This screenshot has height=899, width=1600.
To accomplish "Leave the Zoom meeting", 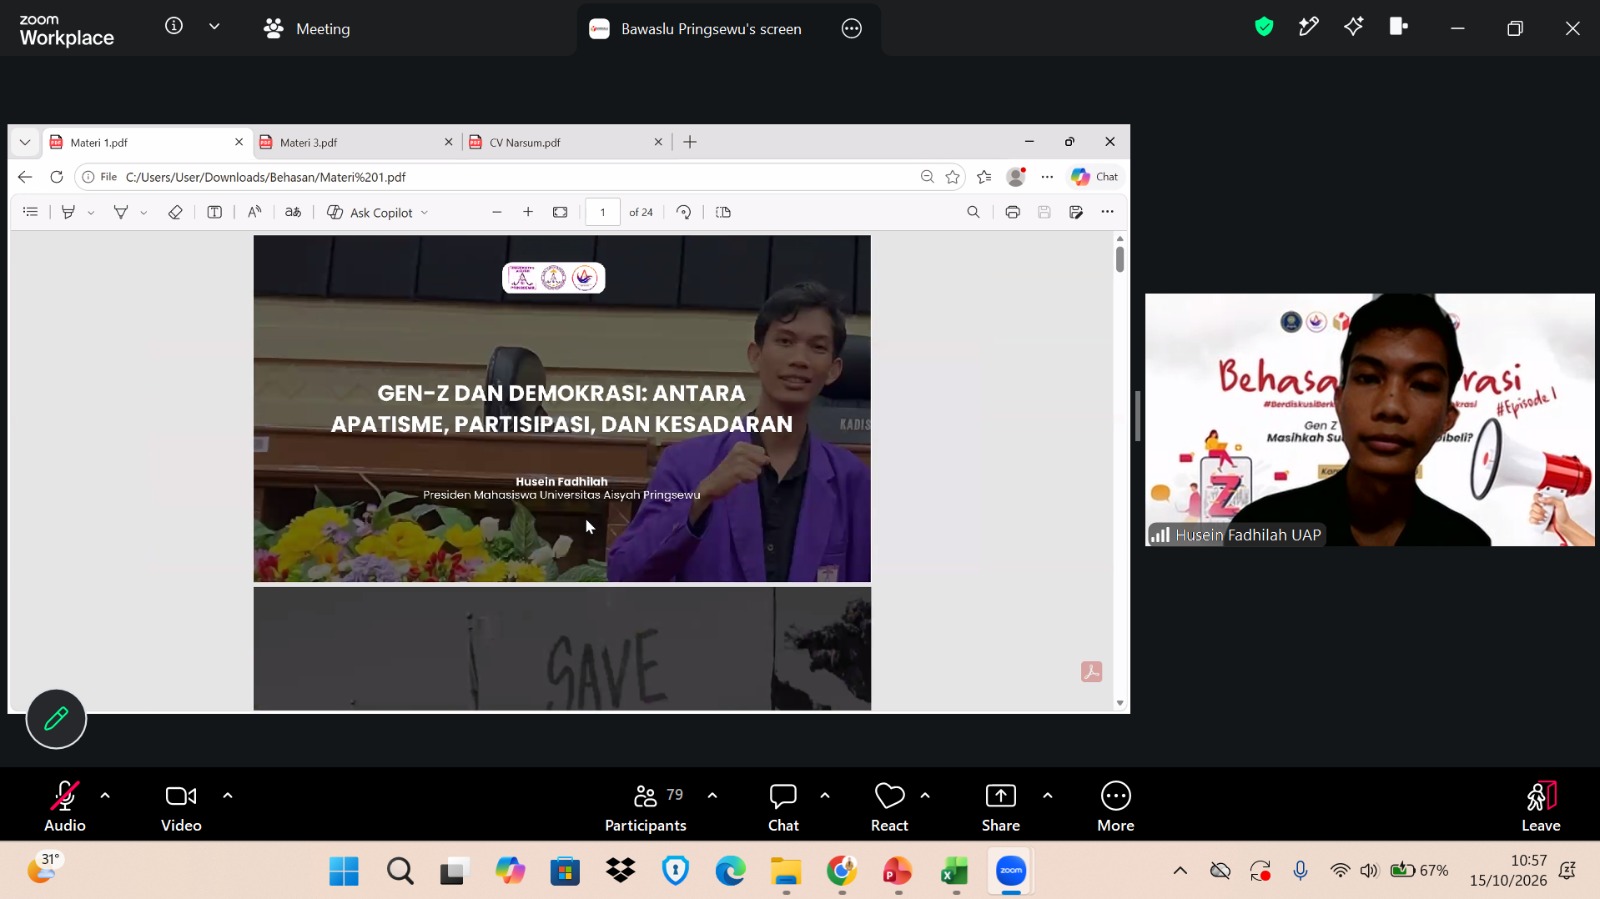I will tap(1541, 806).
